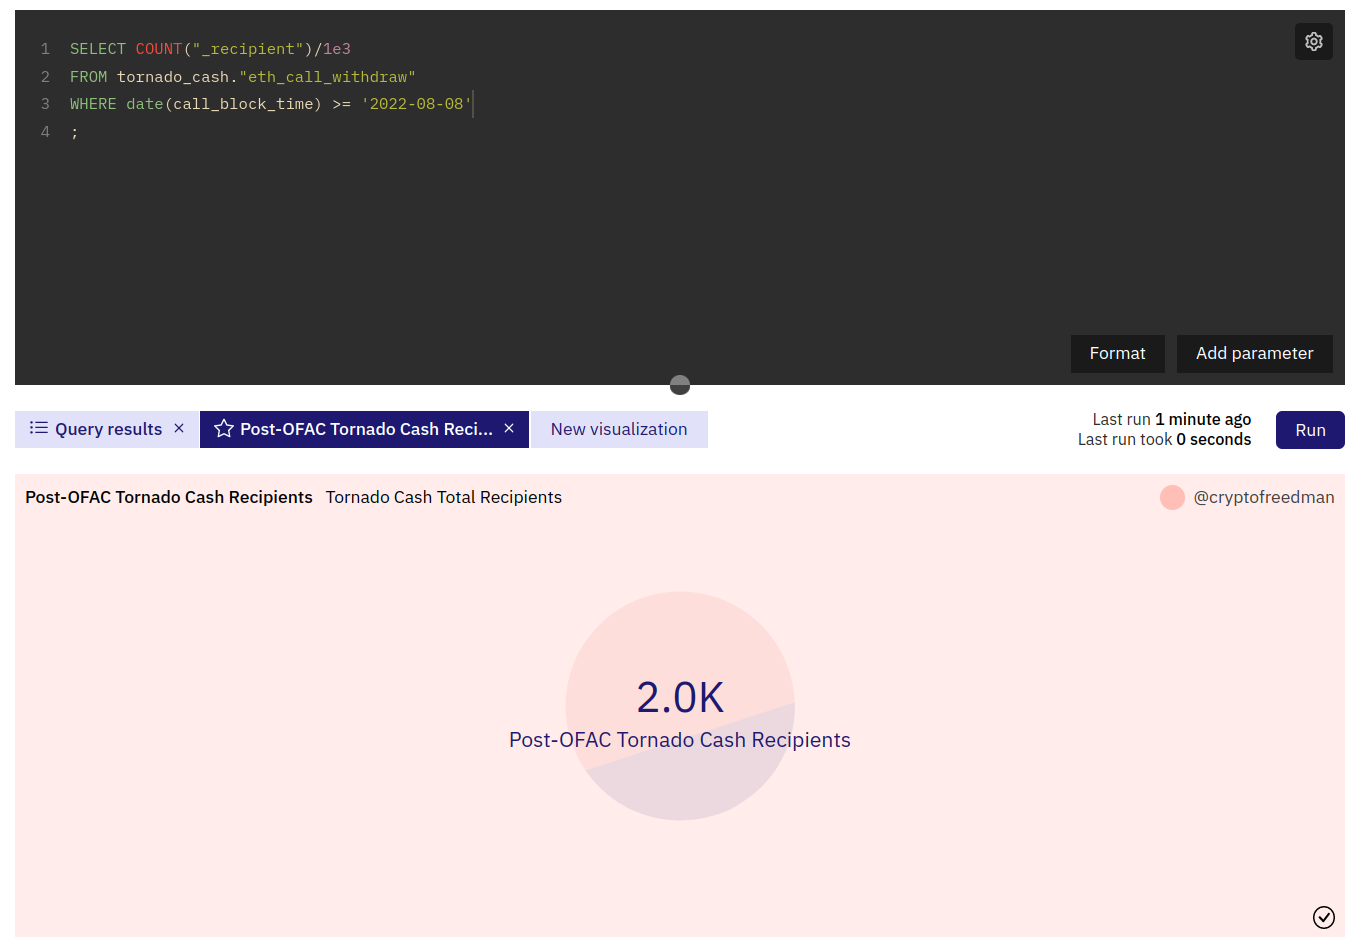The image size is (1360, 950).
Task: Grab the editor resize handle circle
Action: [680, 385]
